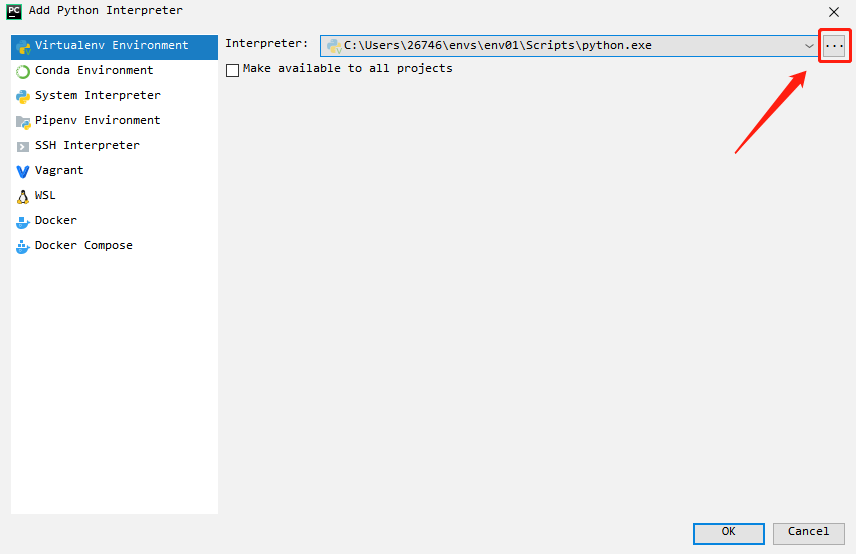Screen dimensions: 856x554
Task: Click the Docker whale icon
Action: pos(23,221)
